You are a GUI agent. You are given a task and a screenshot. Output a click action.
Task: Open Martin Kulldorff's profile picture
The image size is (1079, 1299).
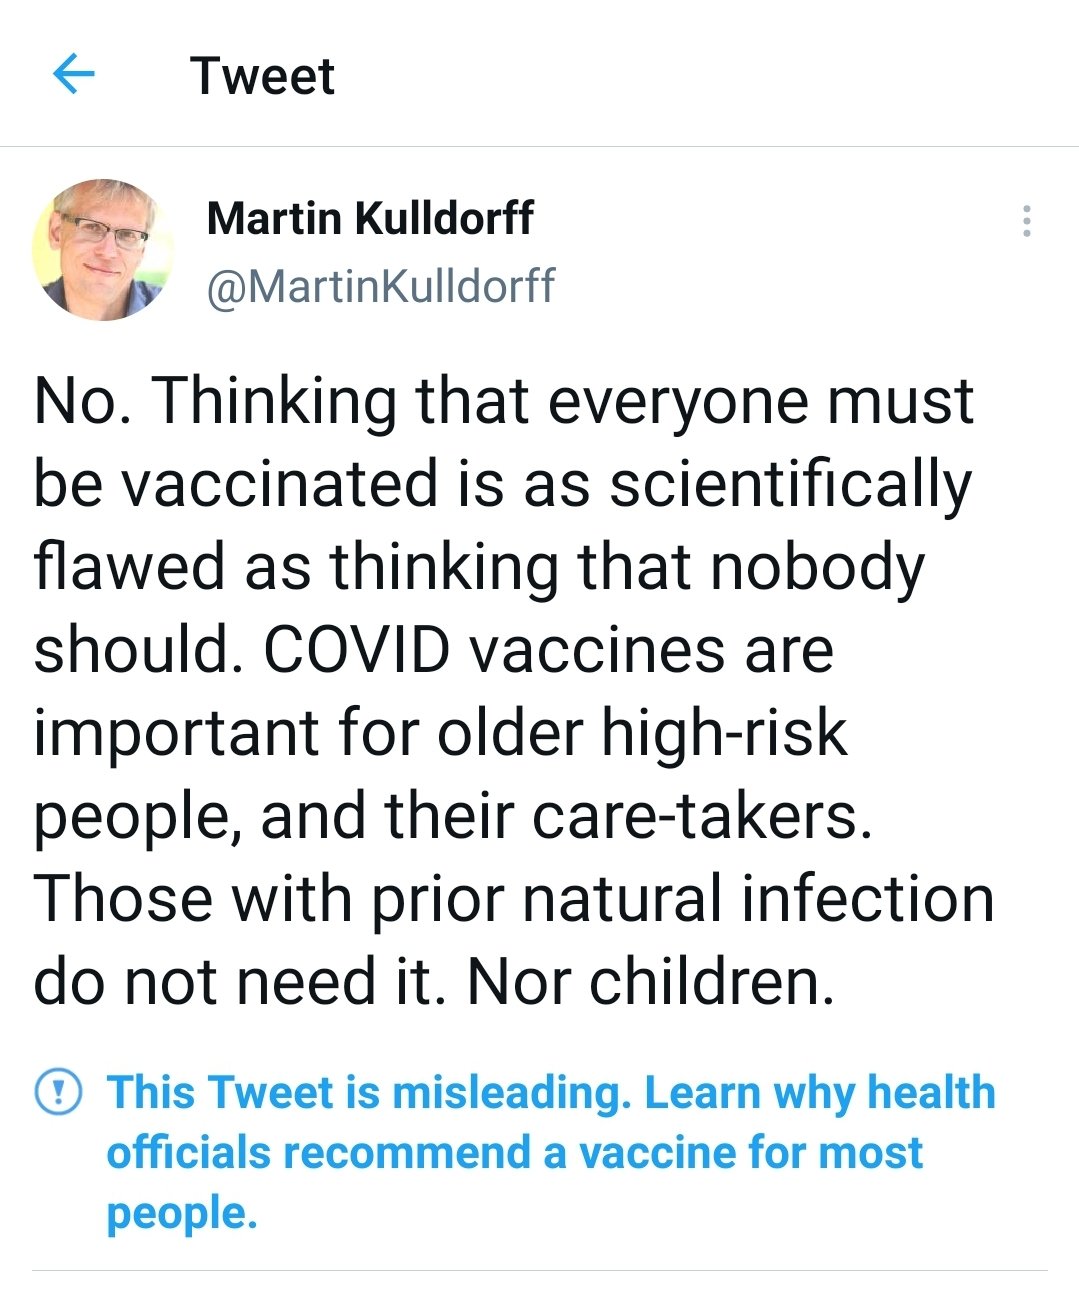click(101, 250)
